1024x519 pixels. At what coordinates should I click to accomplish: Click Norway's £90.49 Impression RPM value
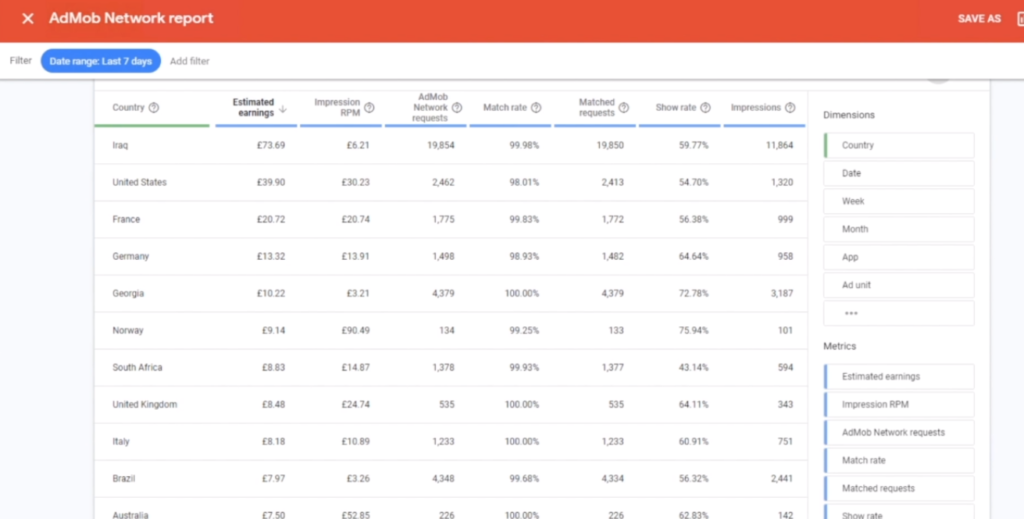(355, 330)
